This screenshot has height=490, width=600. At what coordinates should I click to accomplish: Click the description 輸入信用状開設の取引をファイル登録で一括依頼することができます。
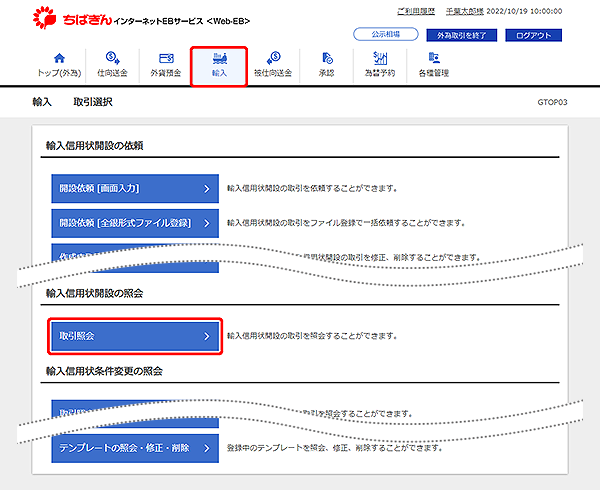(346, 223)
